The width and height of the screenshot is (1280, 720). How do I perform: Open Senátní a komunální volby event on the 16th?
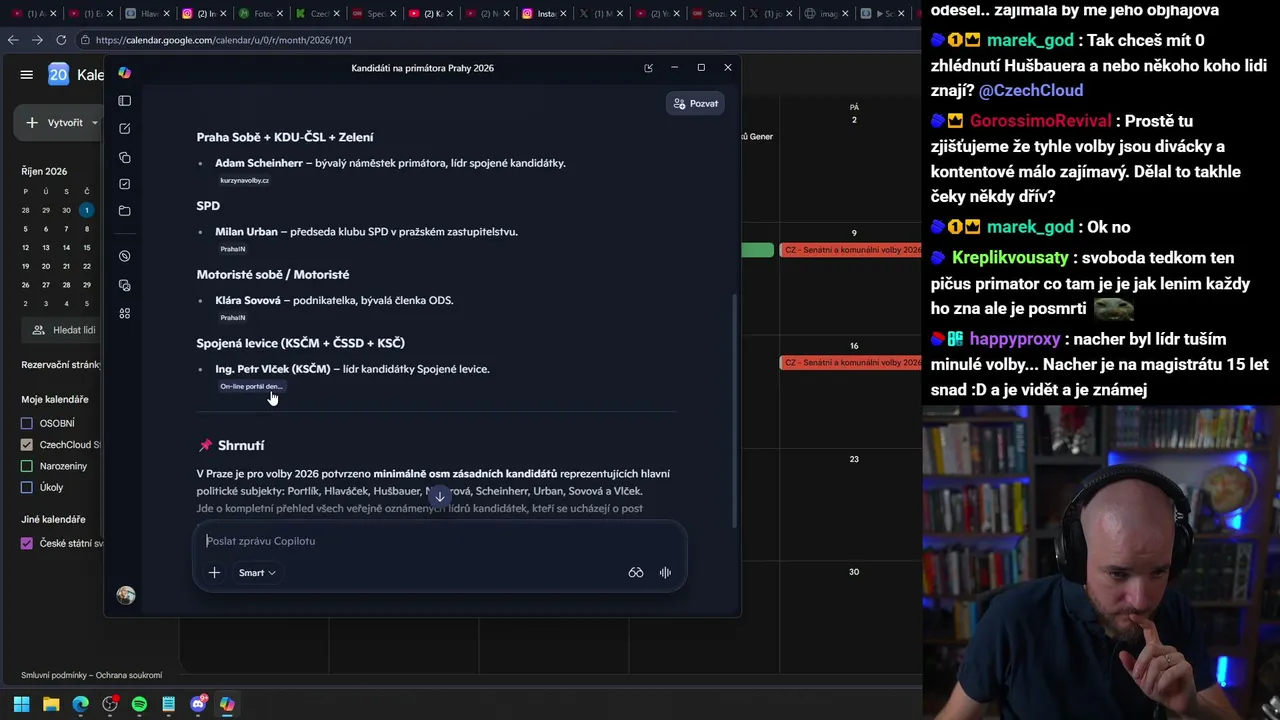tap(851, 363)
